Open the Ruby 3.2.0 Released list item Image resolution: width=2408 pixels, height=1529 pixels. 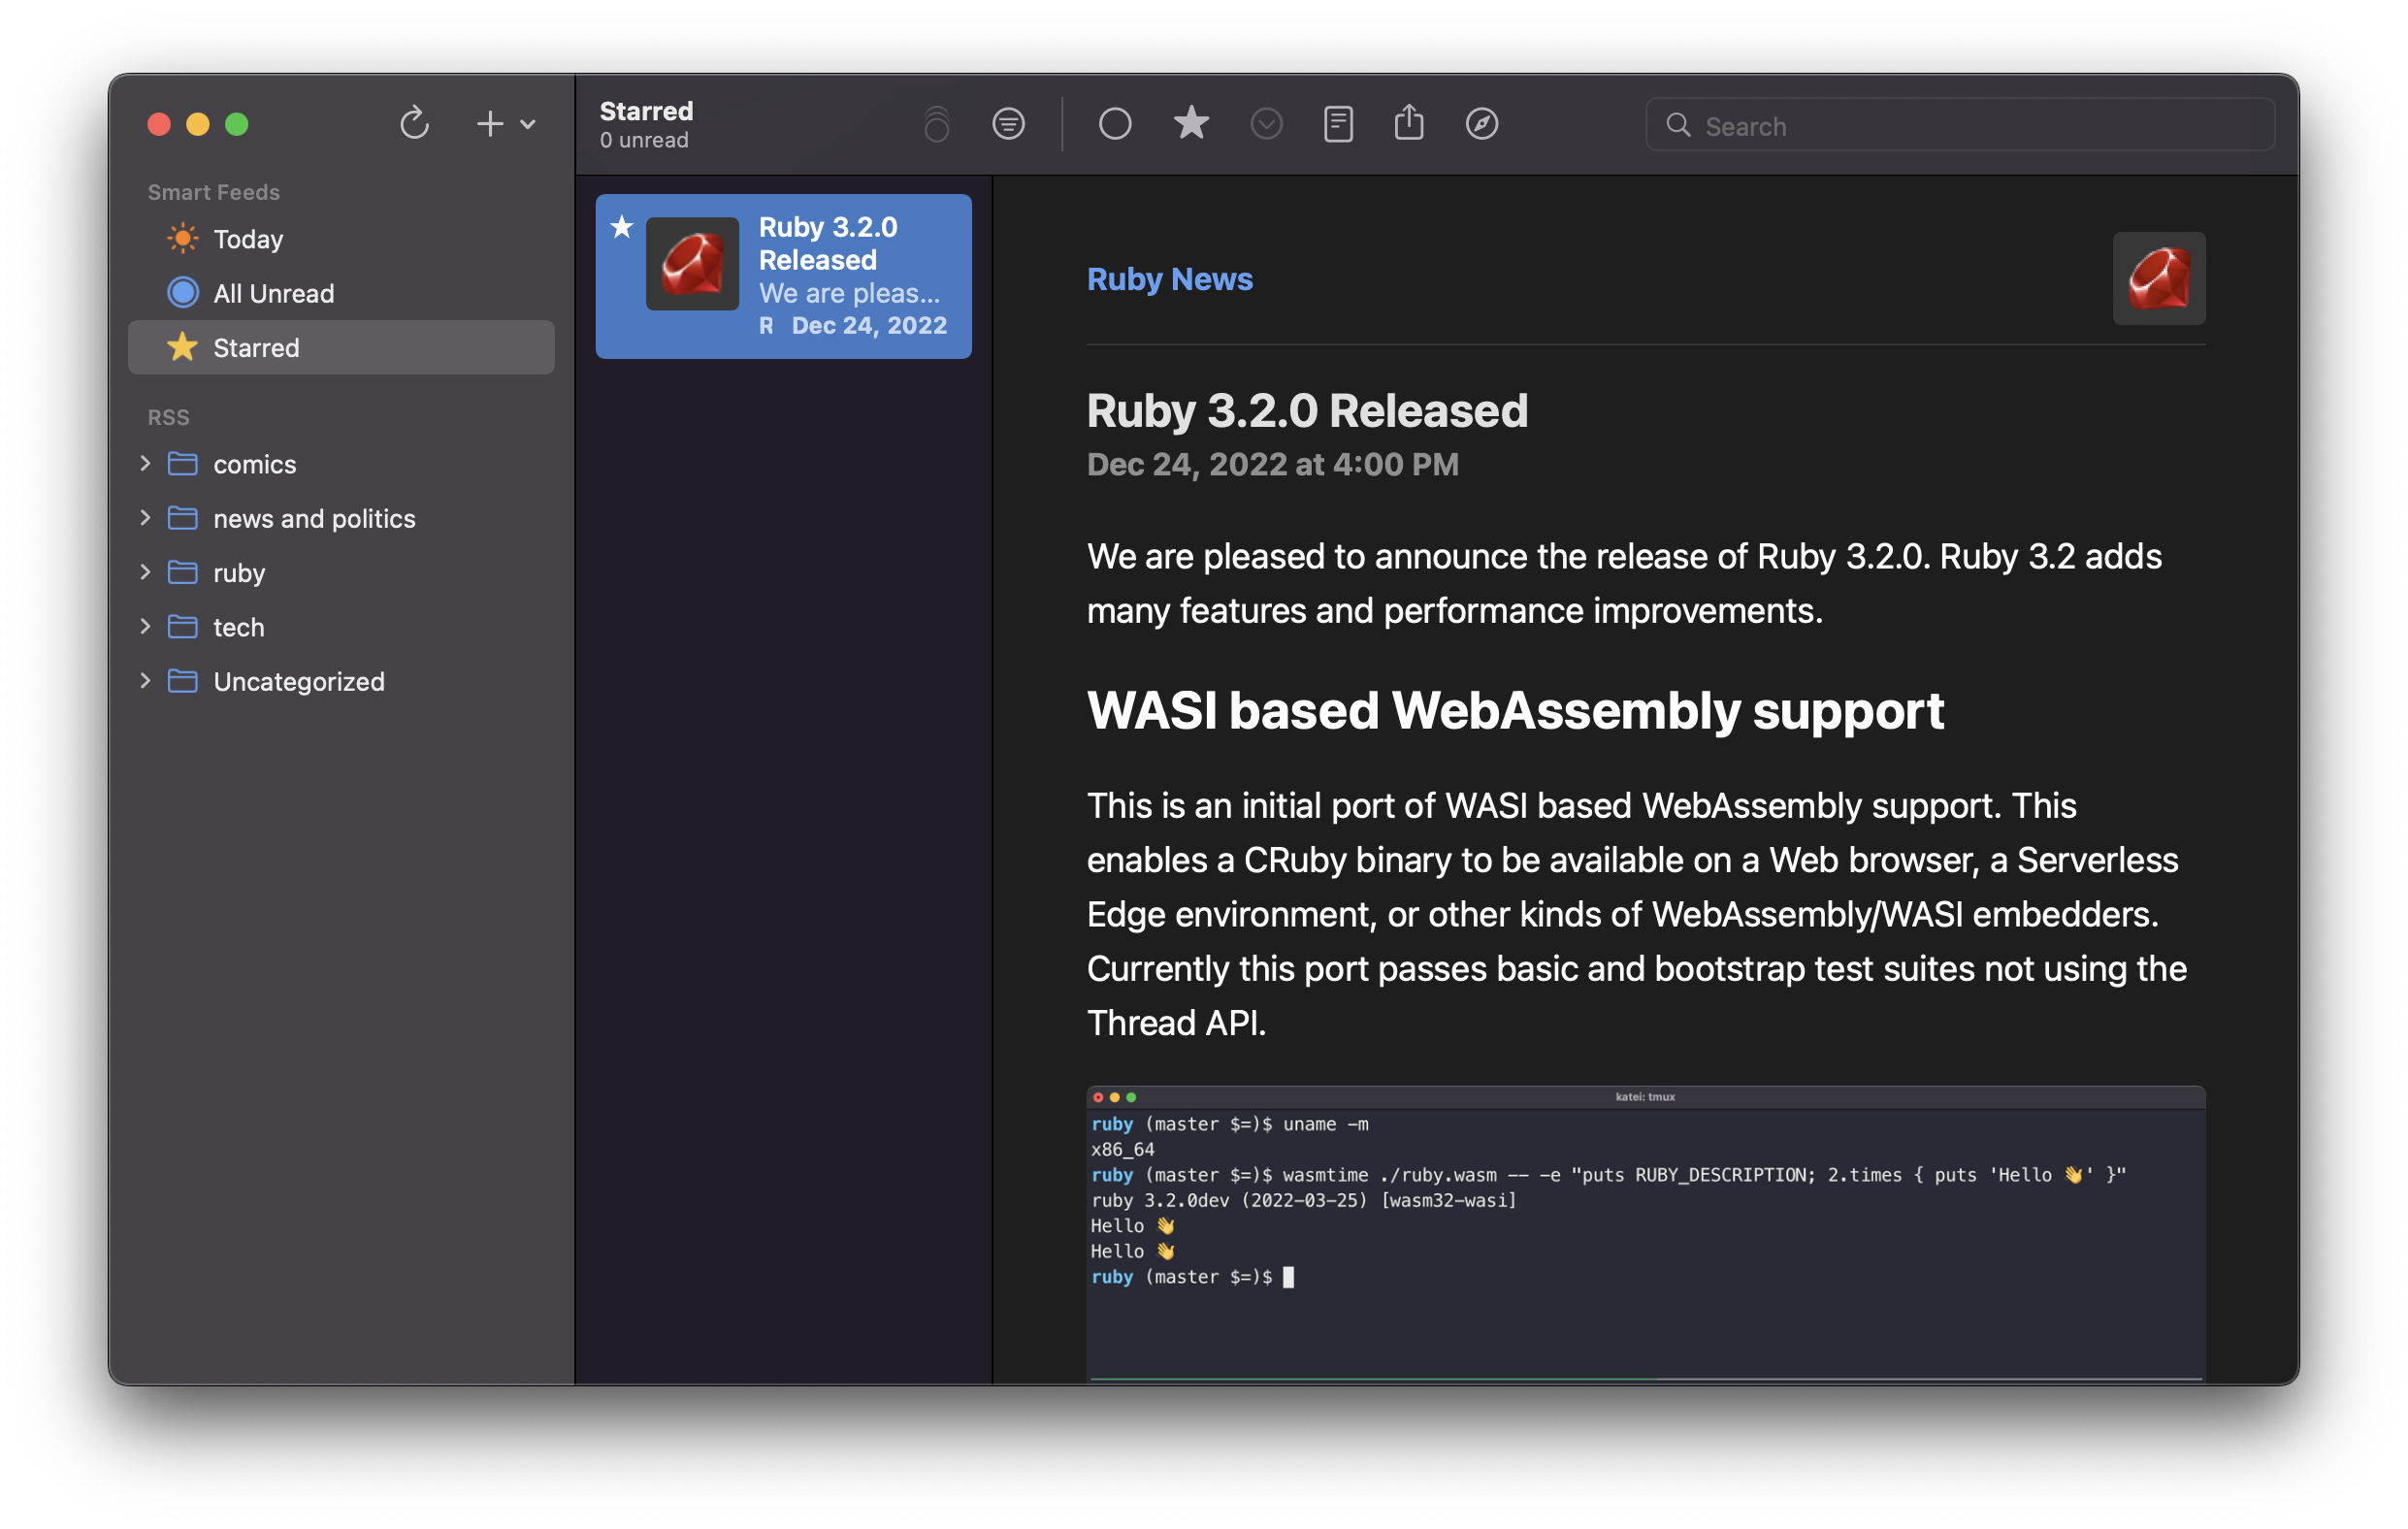[x=783, y=276]
